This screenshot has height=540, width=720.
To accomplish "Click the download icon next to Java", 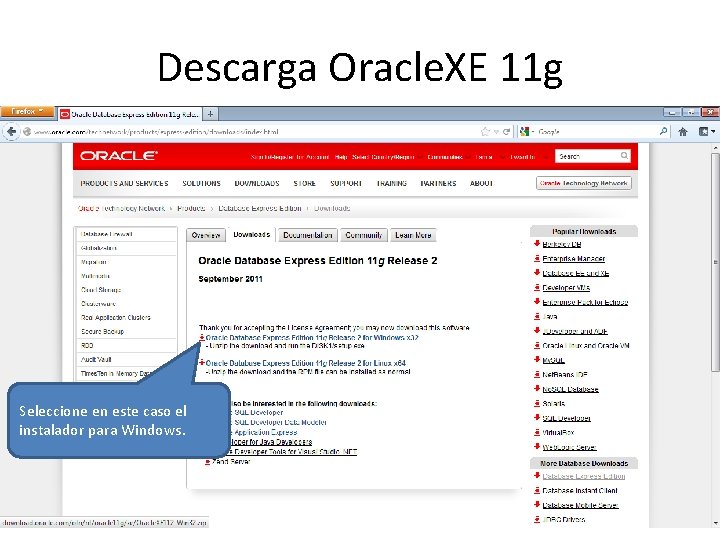I will (x=536, y=316).
